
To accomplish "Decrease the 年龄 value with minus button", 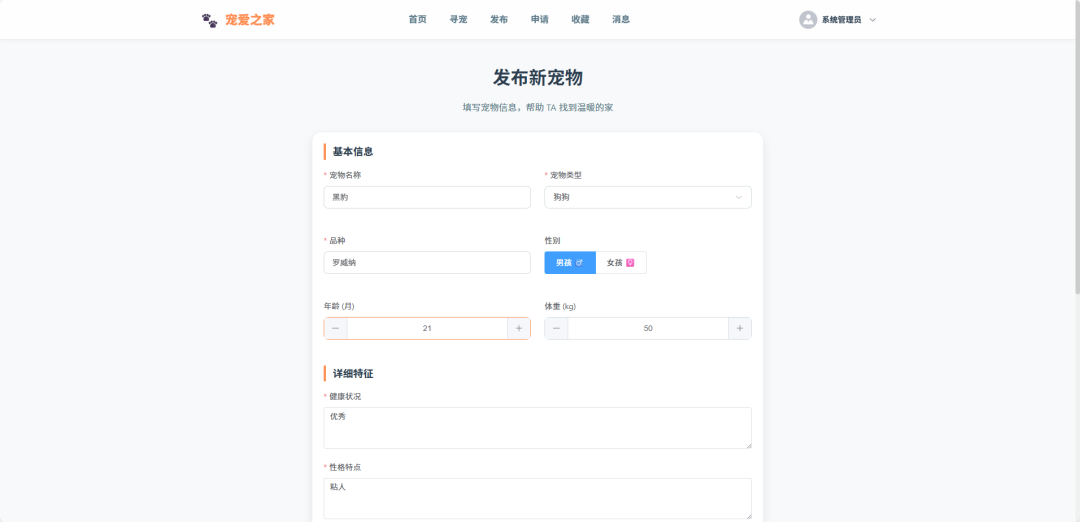I will [x=335, y=328].
